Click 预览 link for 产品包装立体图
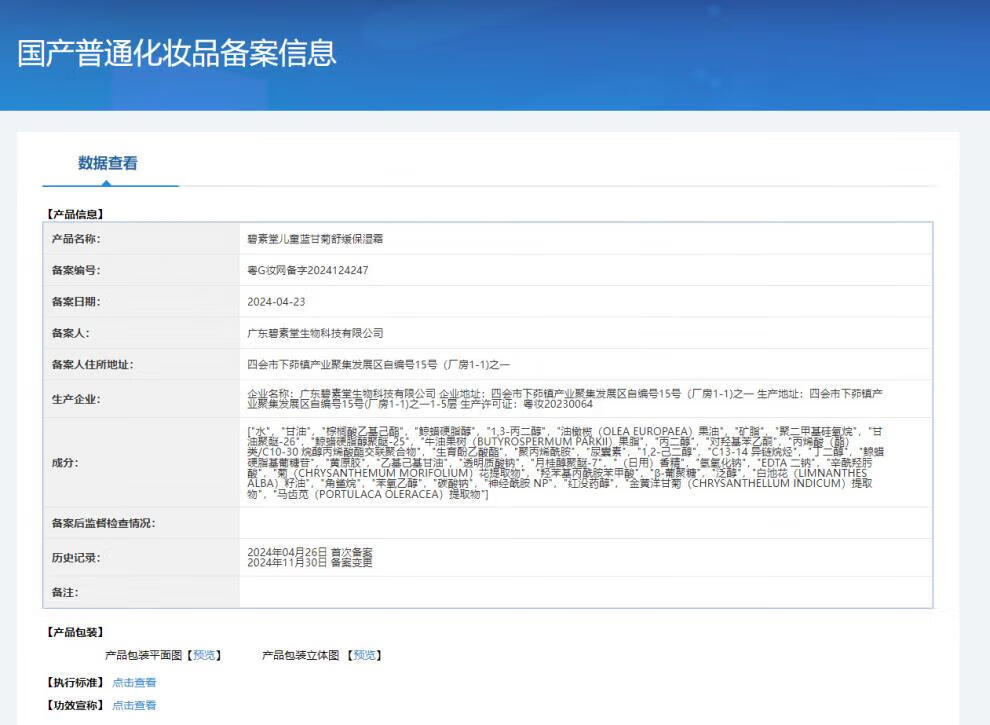 pyautogui.click(x=364, y=655)
